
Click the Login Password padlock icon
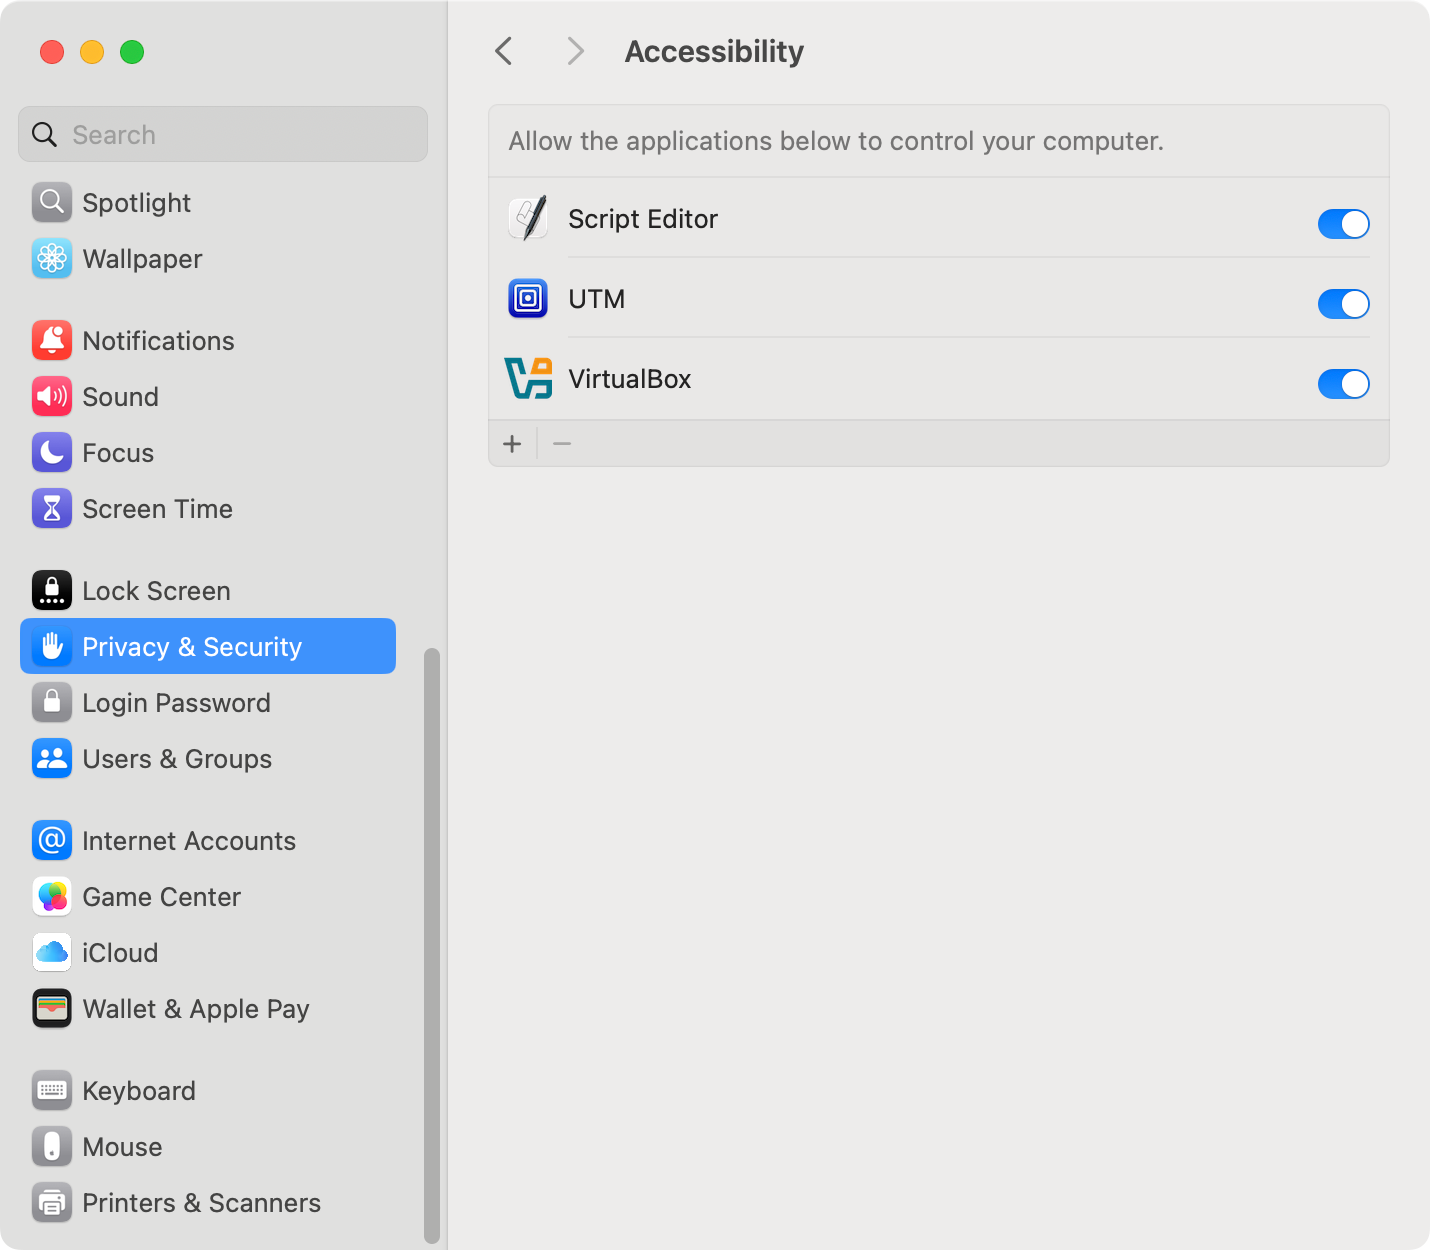[52, 702]
